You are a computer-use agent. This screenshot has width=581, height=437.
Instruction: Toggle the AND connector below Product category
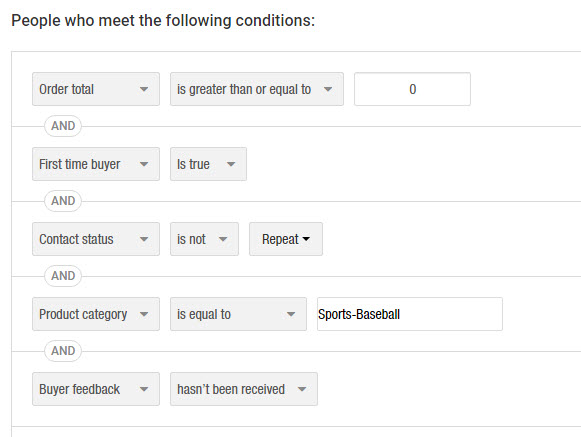tap(63, 351)
